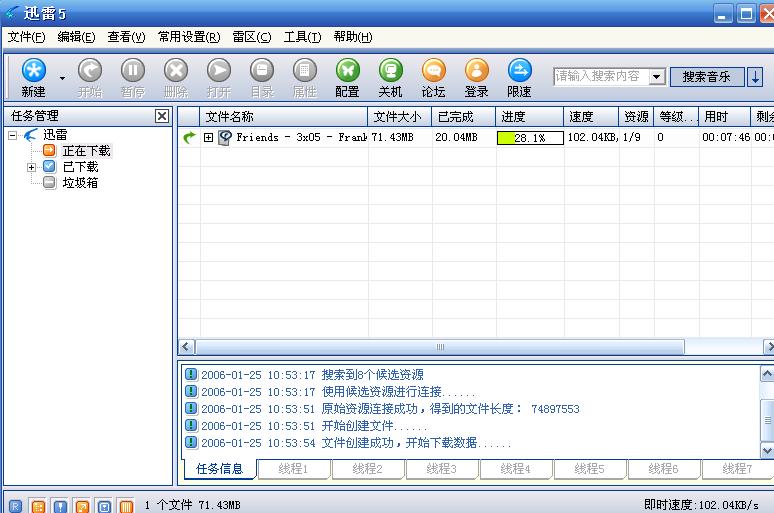774x513 pixels.
Task: Click the 28.1% progress bar
Action: (530, 138)
